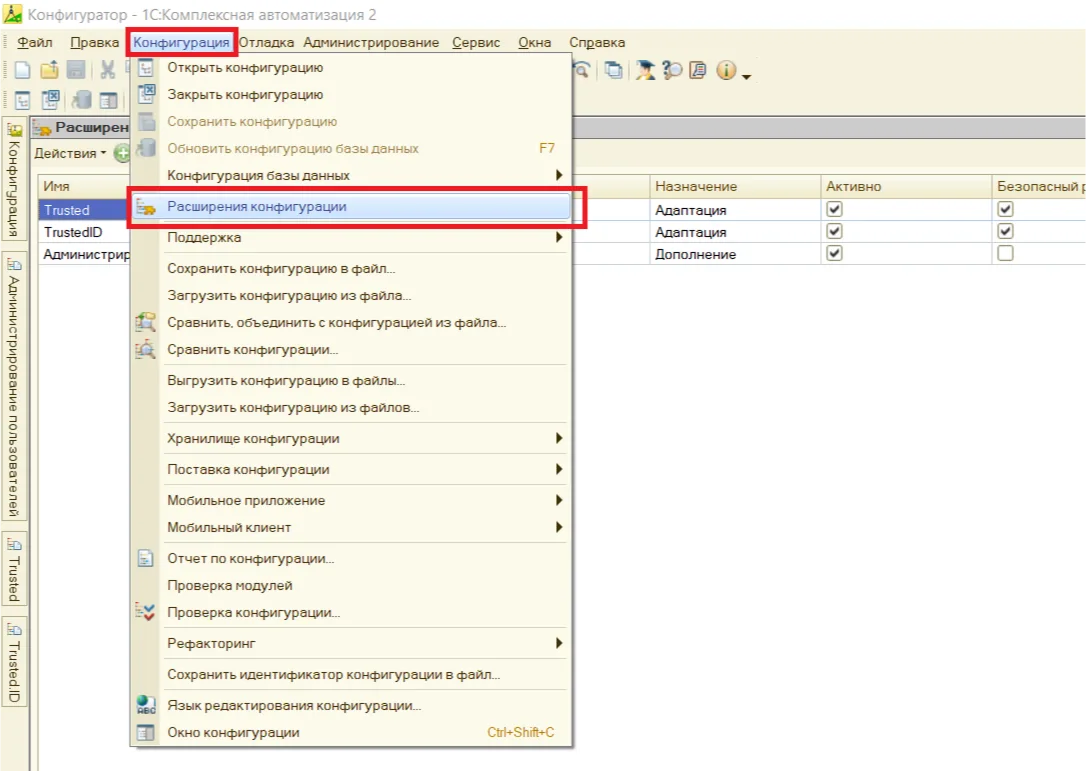Viewport: 1086px width, 771px height.
Task: Uncheck Активно for the Trusted extension
Action: (x=835, y=210)
